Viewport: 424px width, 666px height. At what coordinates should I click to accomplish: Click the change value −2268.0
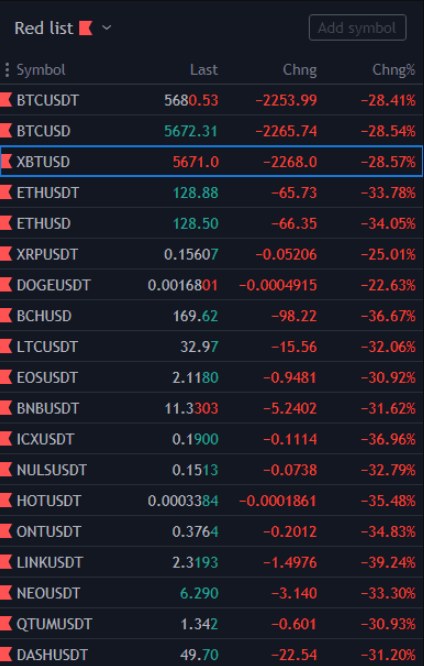click(x=290, y=161)
